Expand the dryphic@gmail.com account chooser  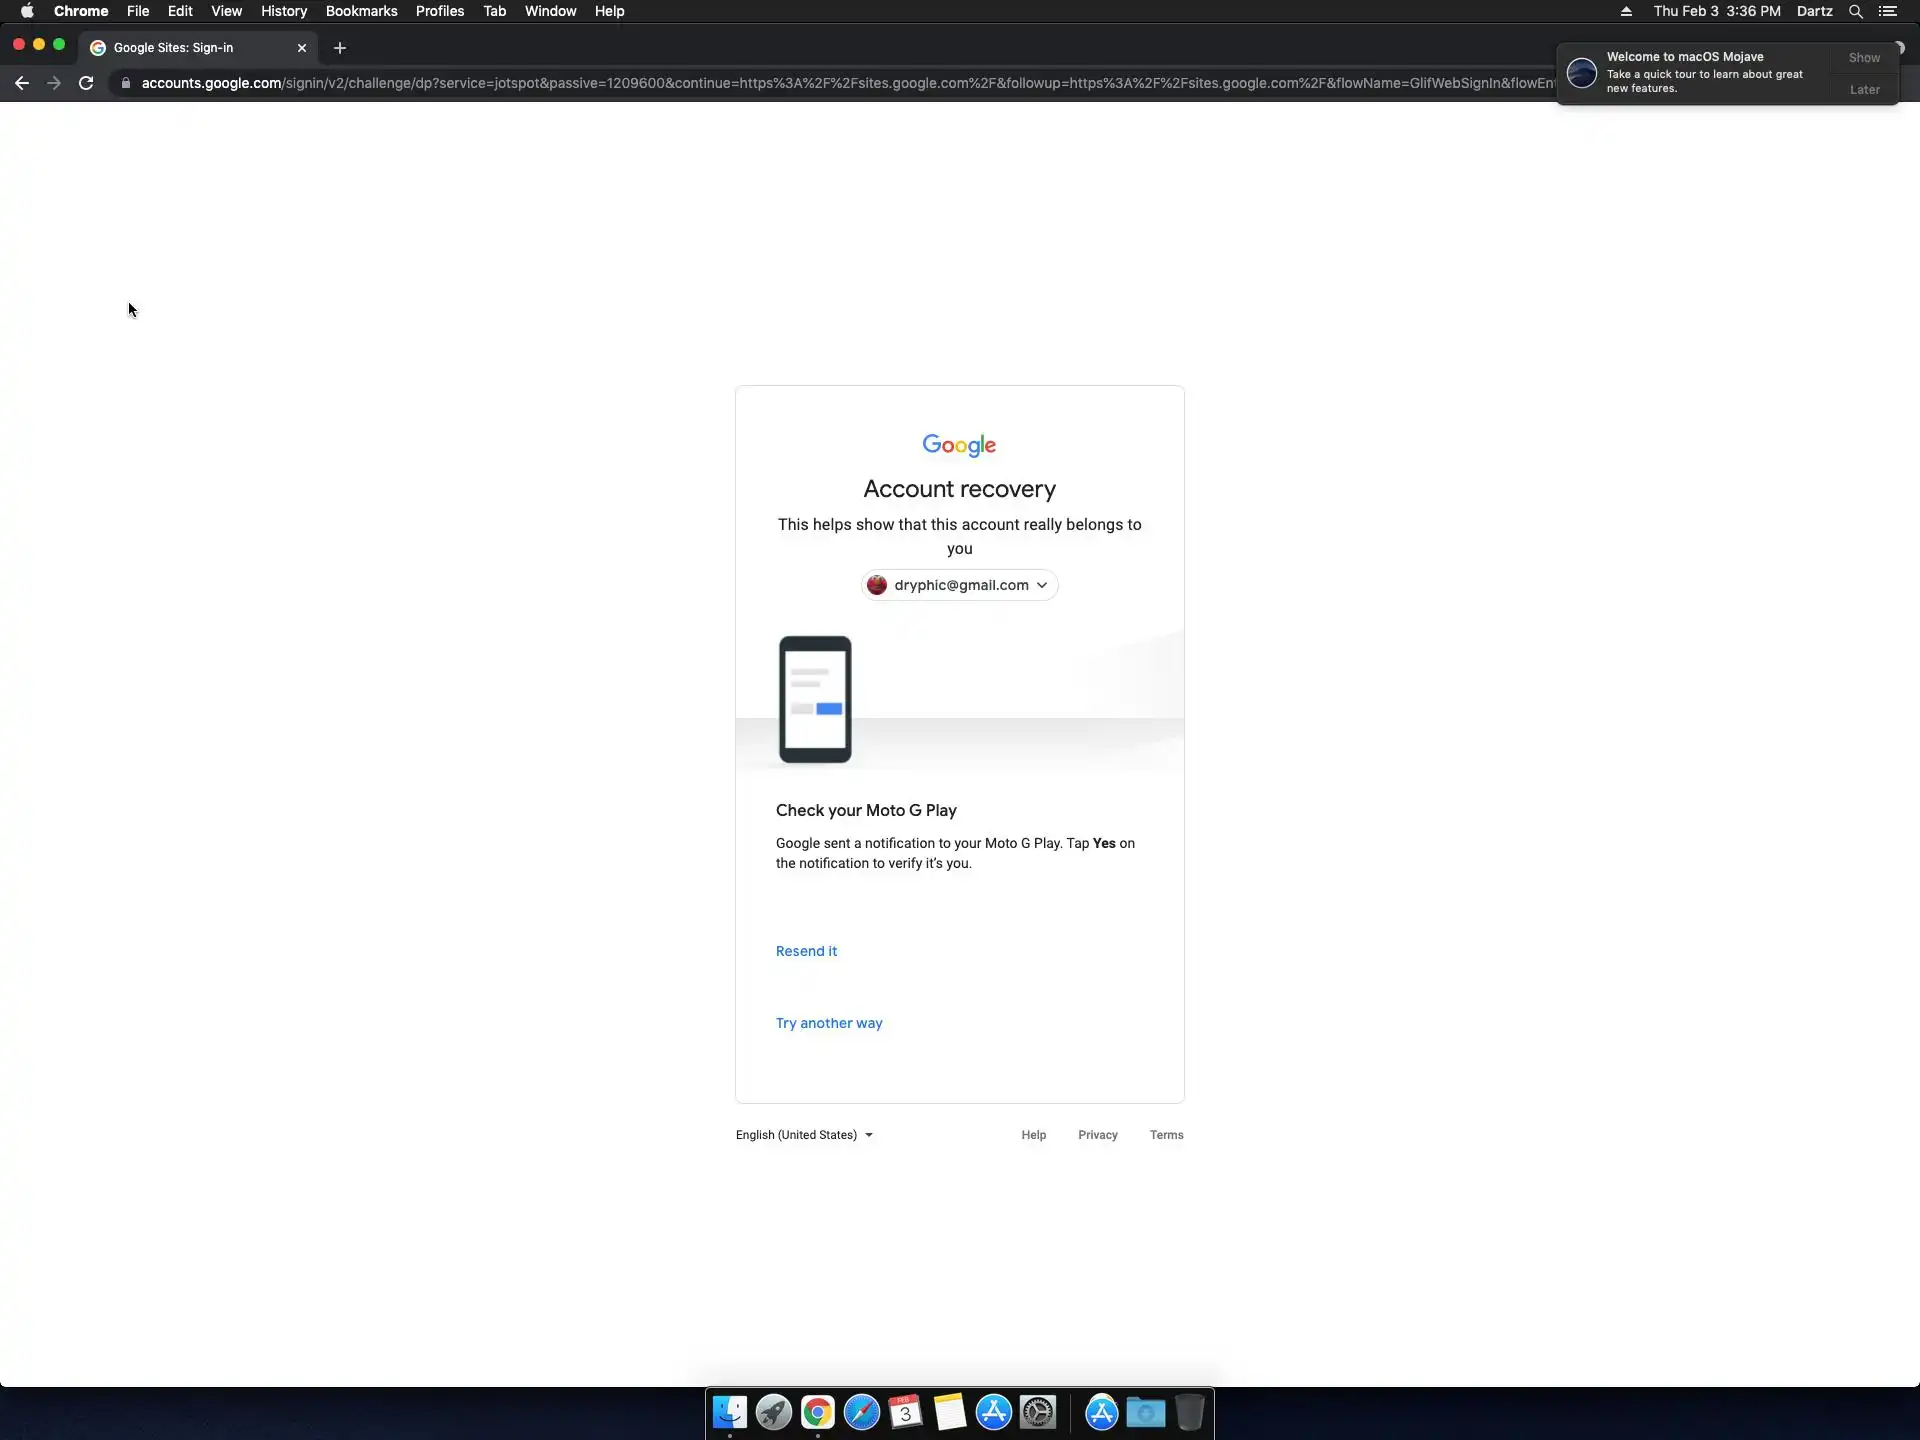tap(959, 585)
